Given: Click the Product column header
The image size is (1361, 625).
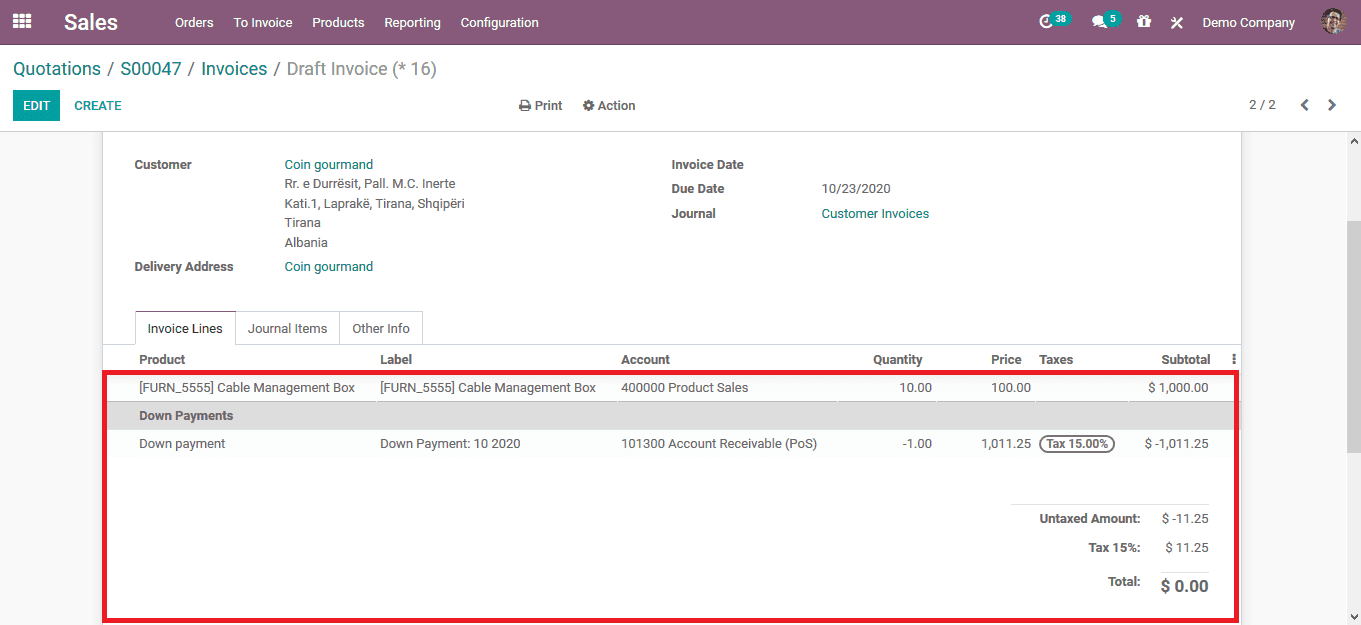Looking at the screenshot, I should (x=162, y=359).
